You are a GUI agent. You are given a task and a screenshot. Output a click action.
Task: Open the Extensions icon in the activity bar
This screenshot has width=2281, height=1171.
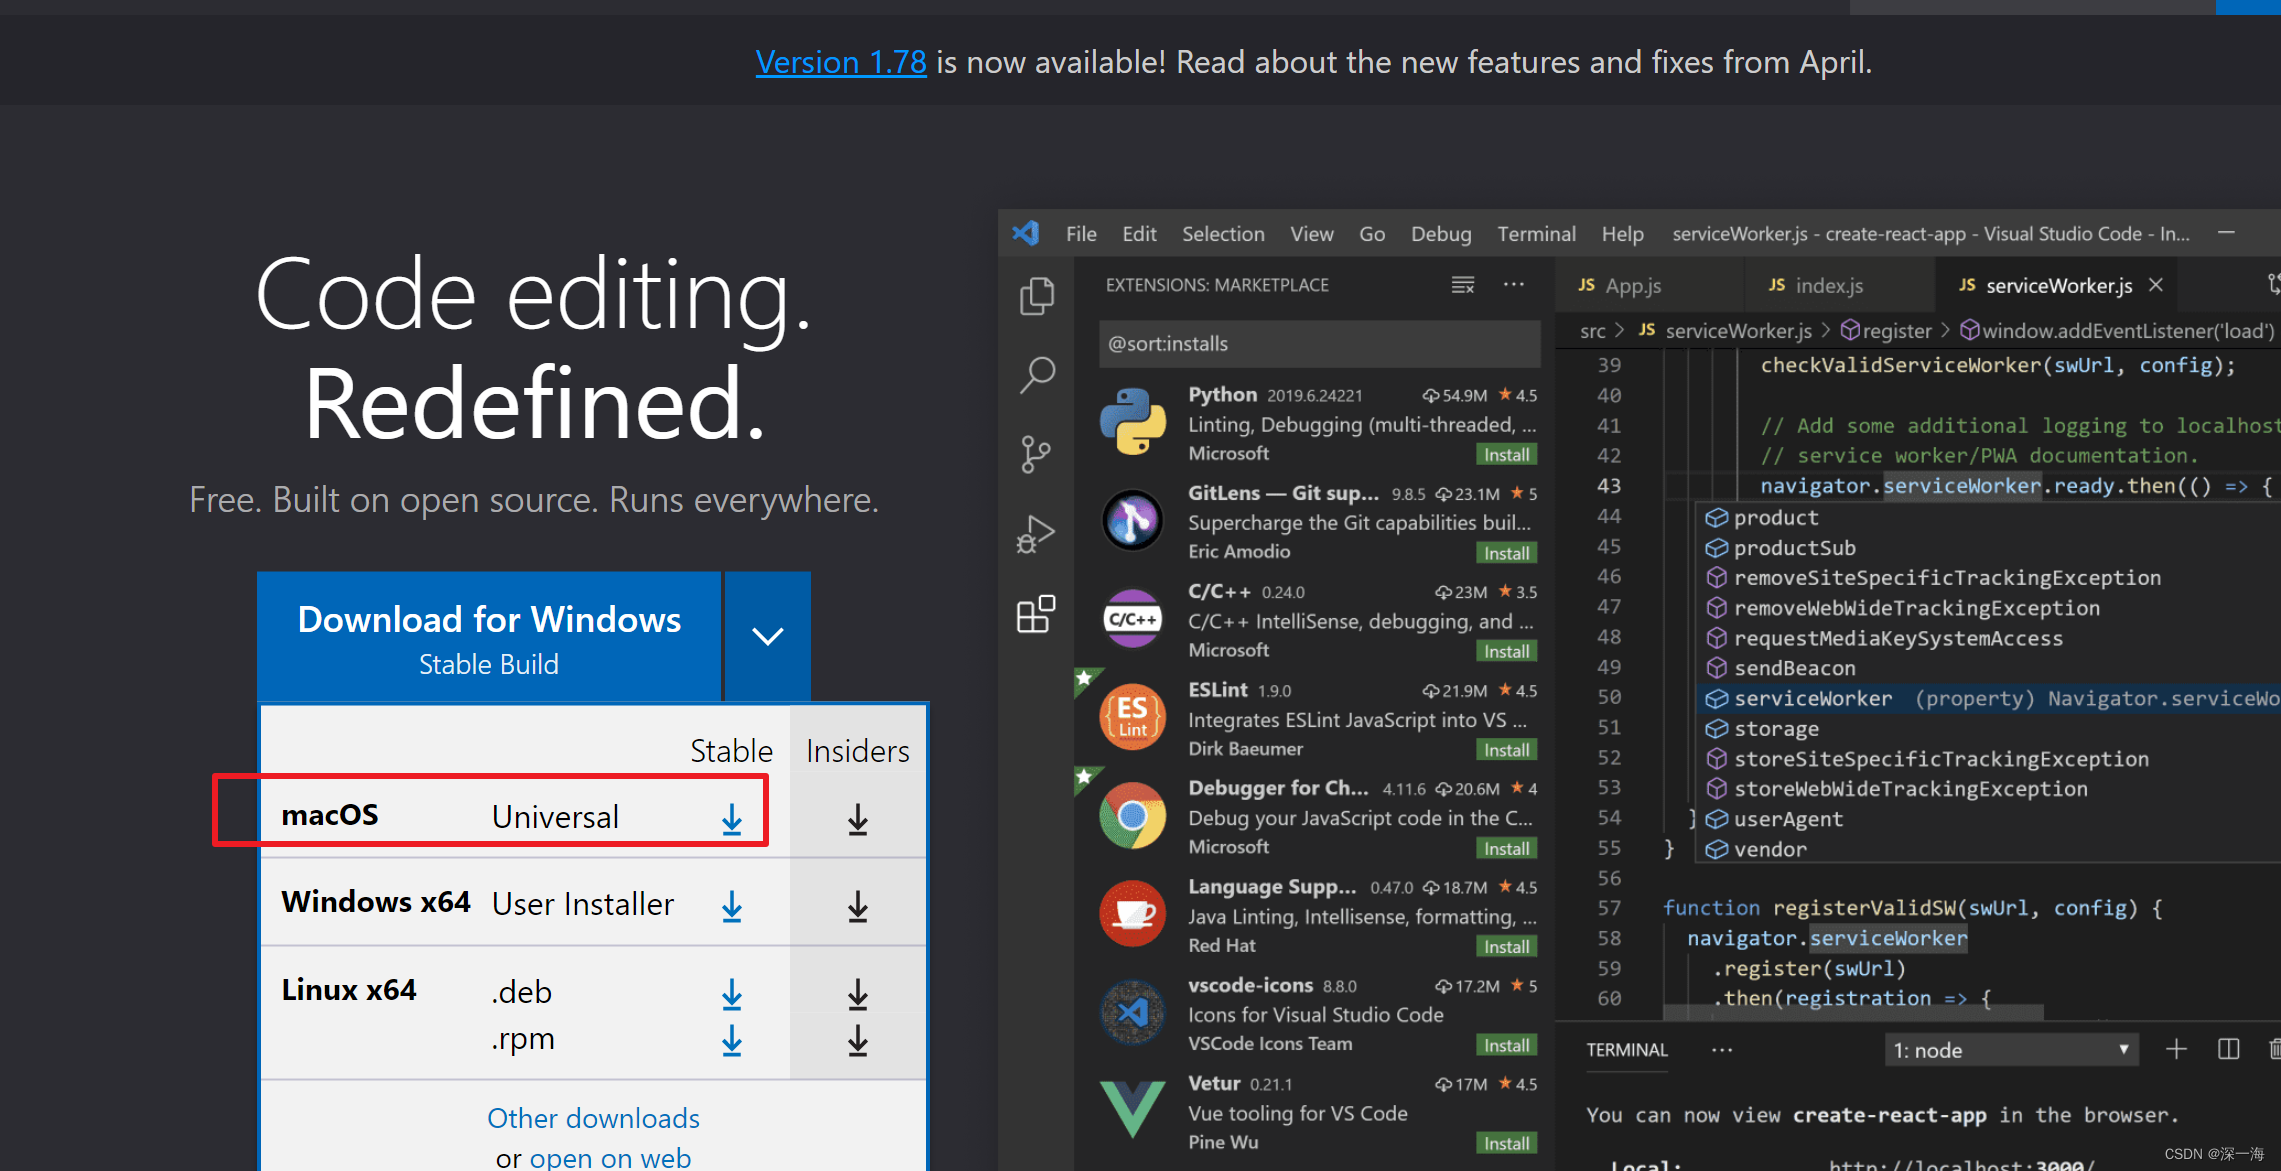coord(1036,614)
